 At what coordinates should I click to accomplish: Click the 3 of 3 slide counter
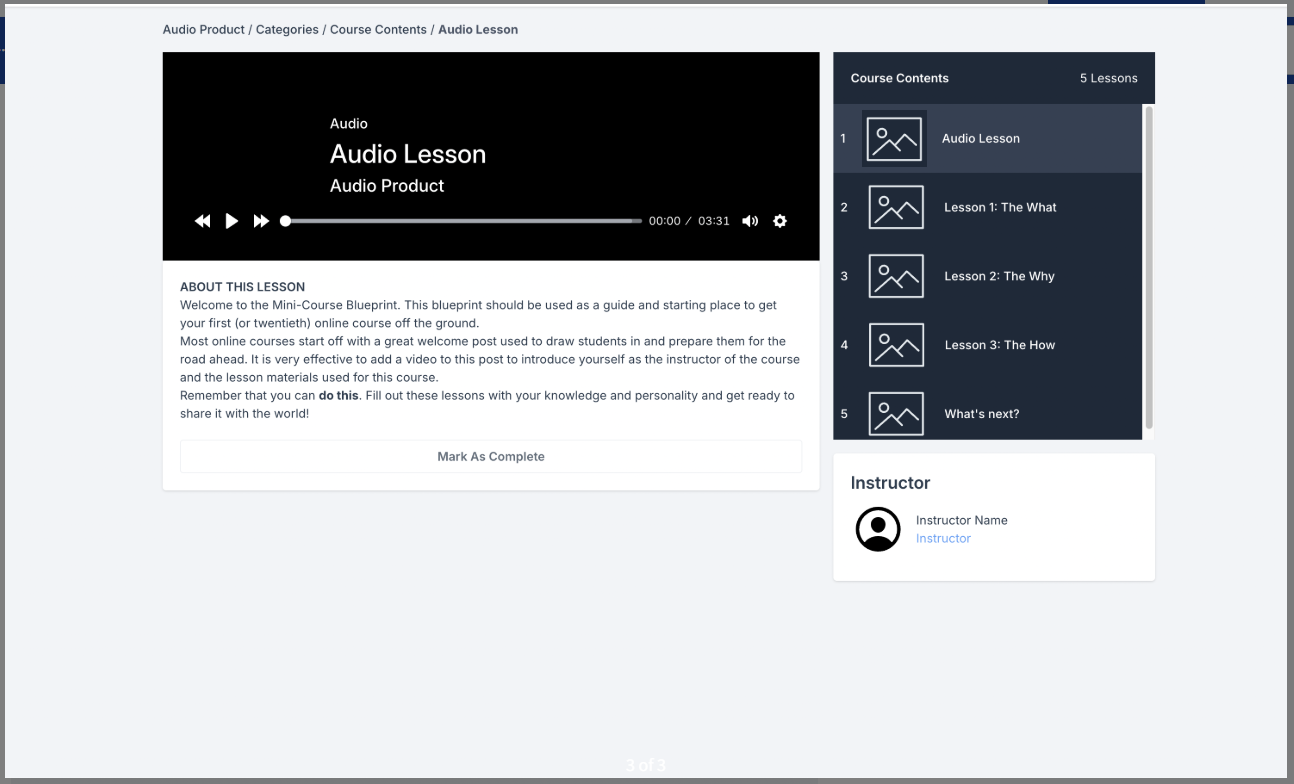tap(646, 766)
